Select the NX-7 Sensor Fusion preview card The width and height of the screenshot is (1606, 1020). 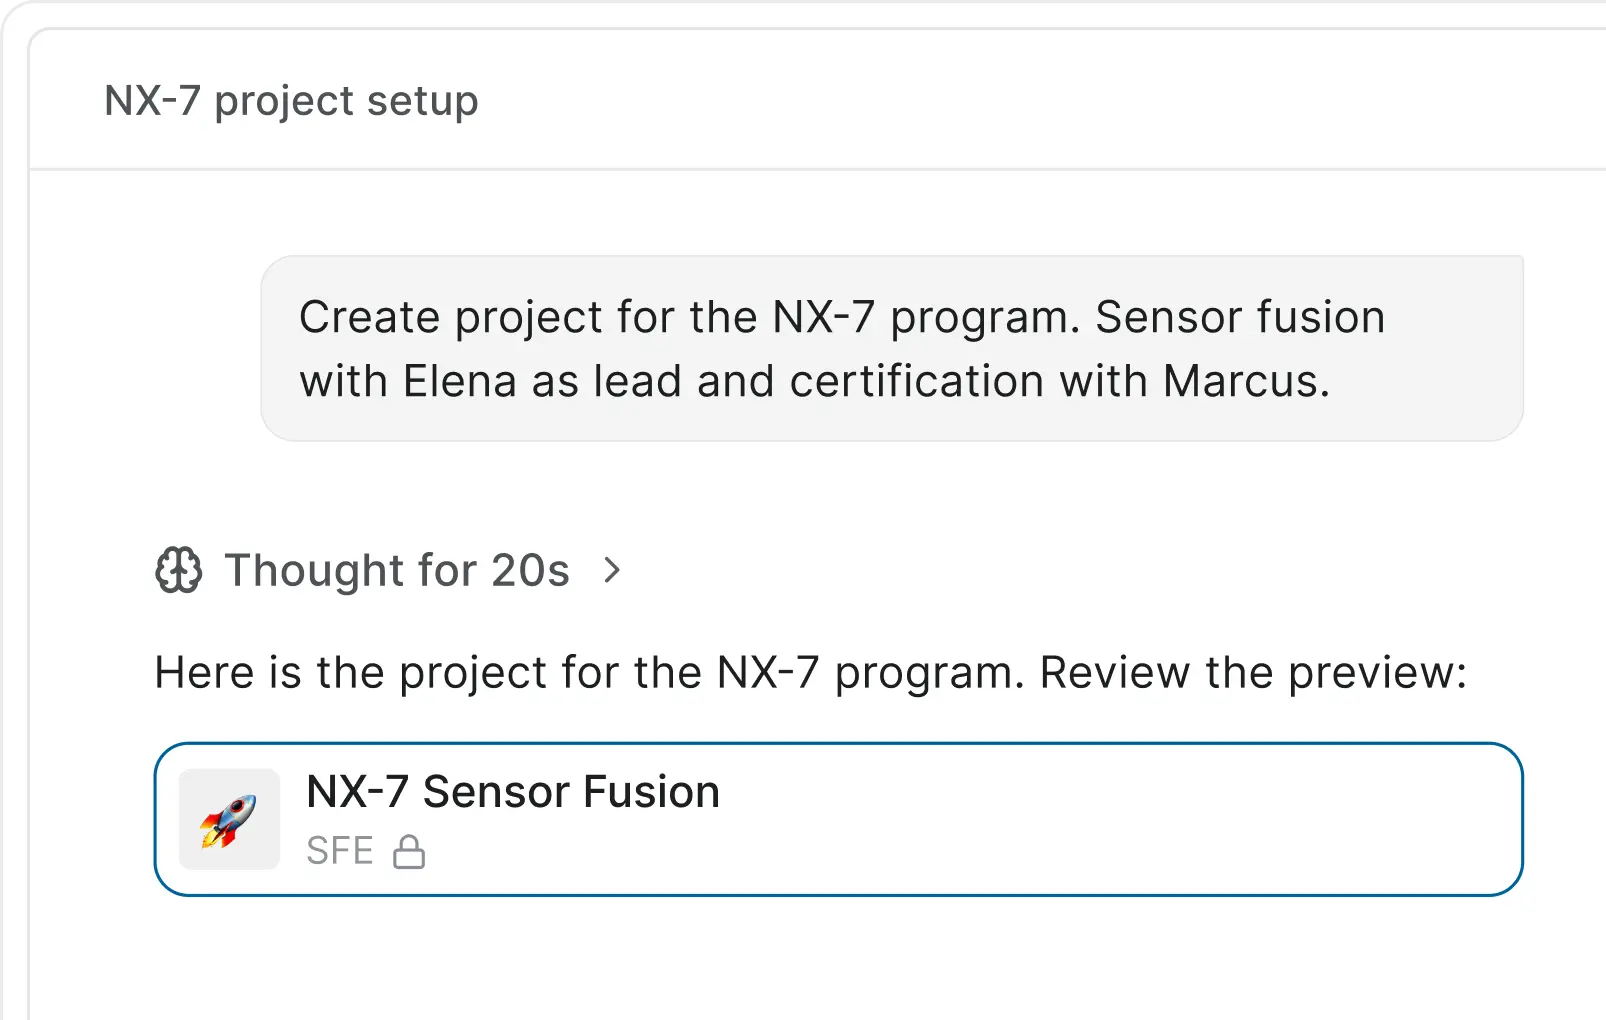(x=1000, y=820)
